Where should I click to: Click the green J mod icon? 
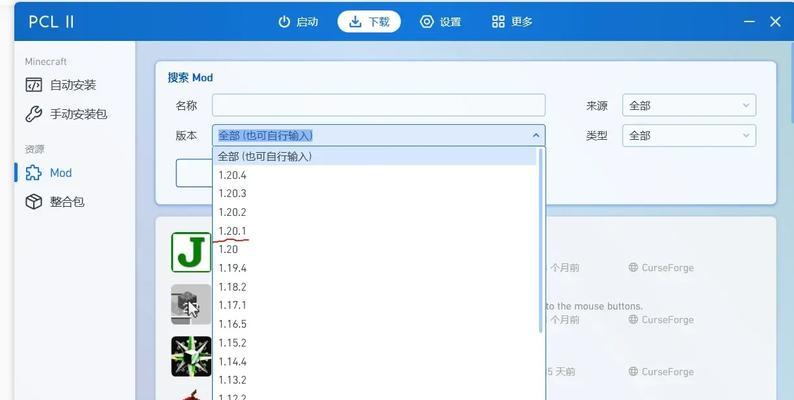click(191, 252)
